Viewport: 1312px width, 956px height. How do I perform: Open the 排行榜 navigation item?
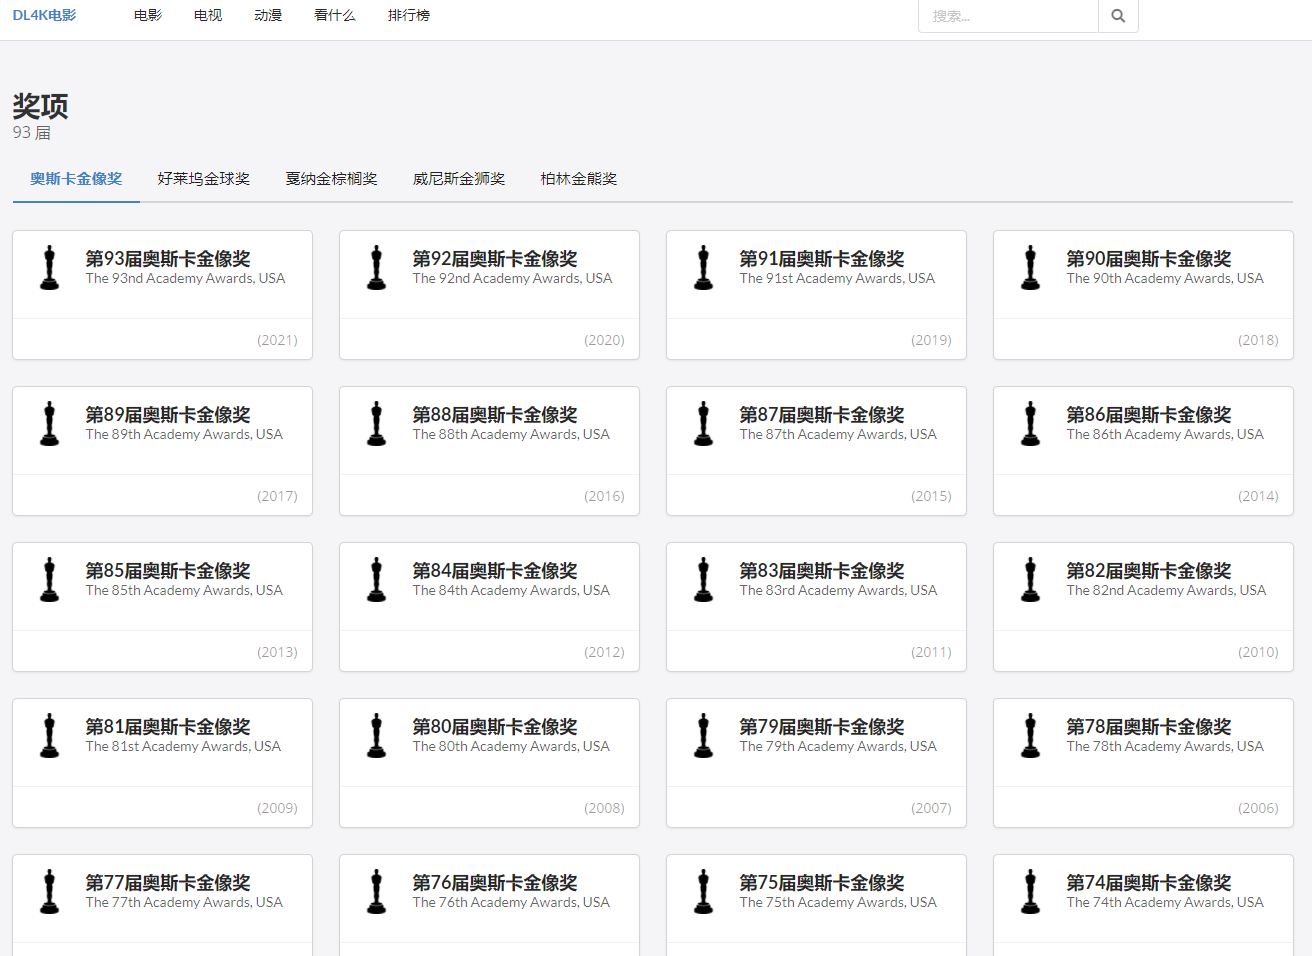coord(409,15)
